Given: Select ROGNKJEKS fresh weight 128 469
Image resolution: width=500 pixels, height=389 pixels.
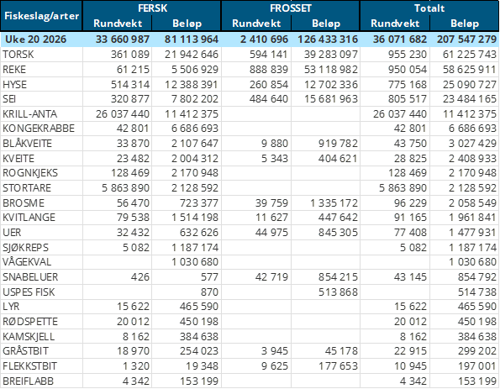Looking at the screenshot, I should click(130, 173).
